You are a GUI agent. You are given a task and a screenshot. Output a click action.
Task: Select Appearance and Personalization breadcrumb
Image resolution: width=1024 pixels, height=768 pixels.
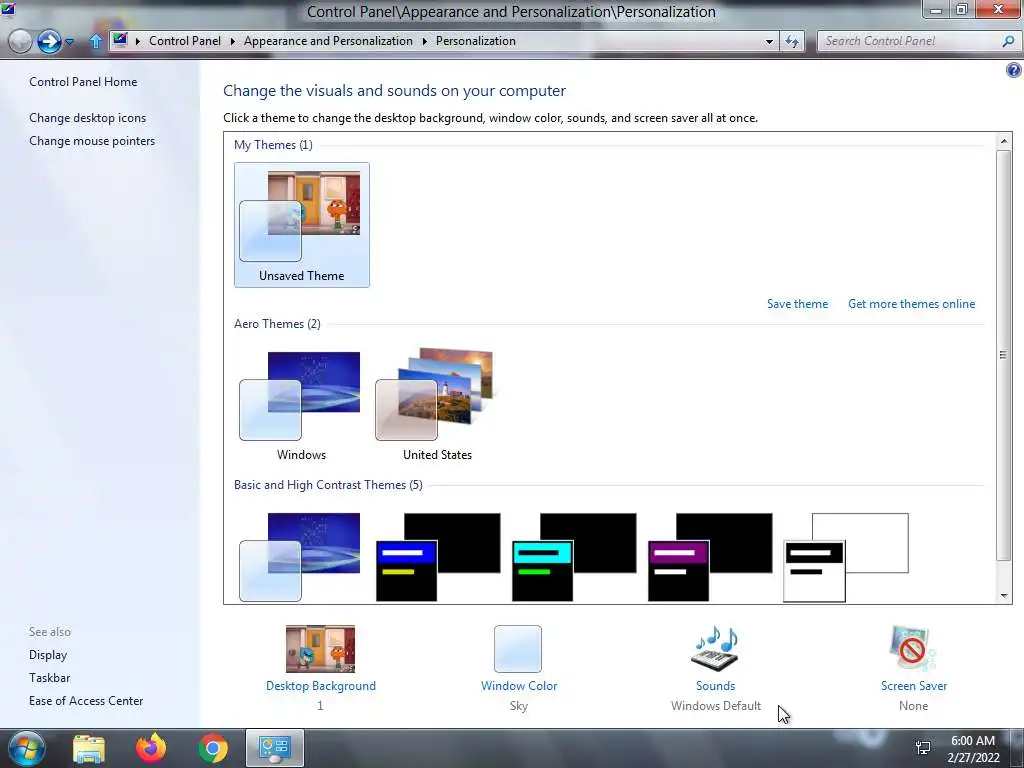328,40
